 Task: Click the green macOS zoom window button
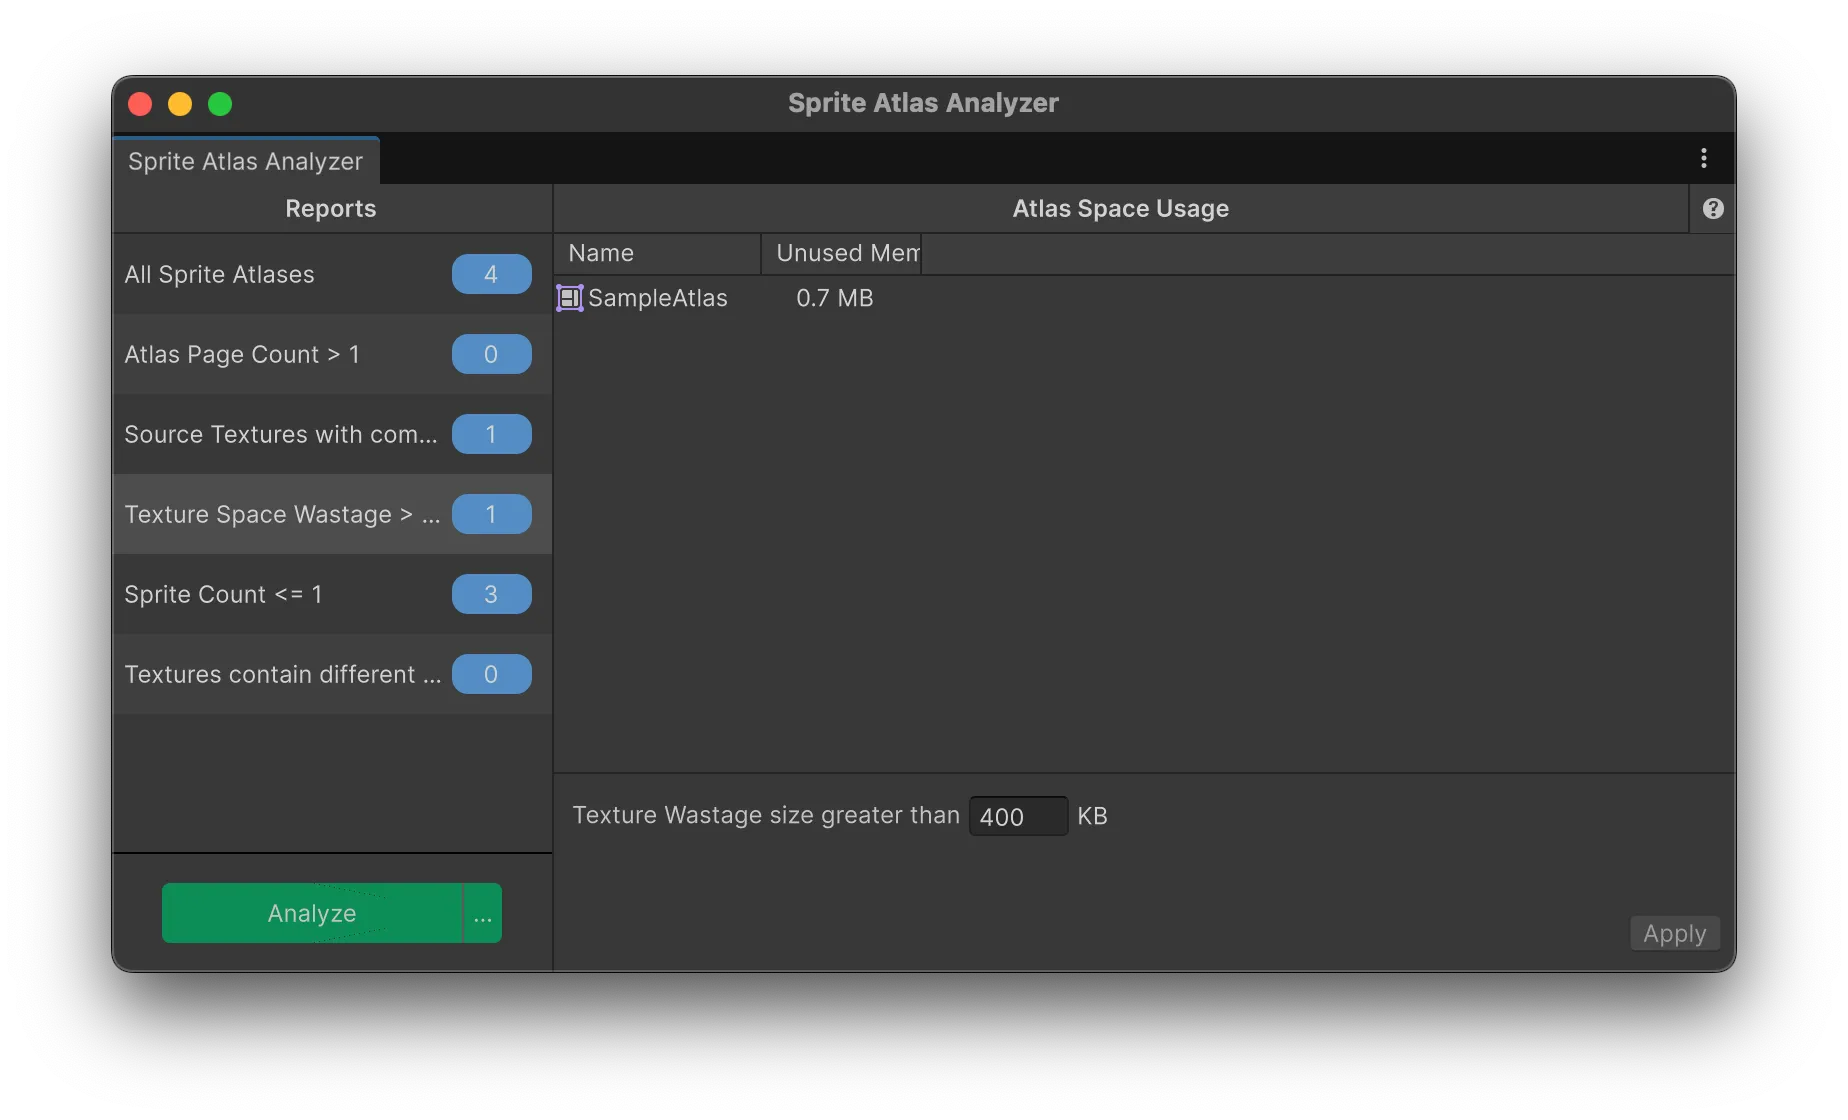[220, 104]
